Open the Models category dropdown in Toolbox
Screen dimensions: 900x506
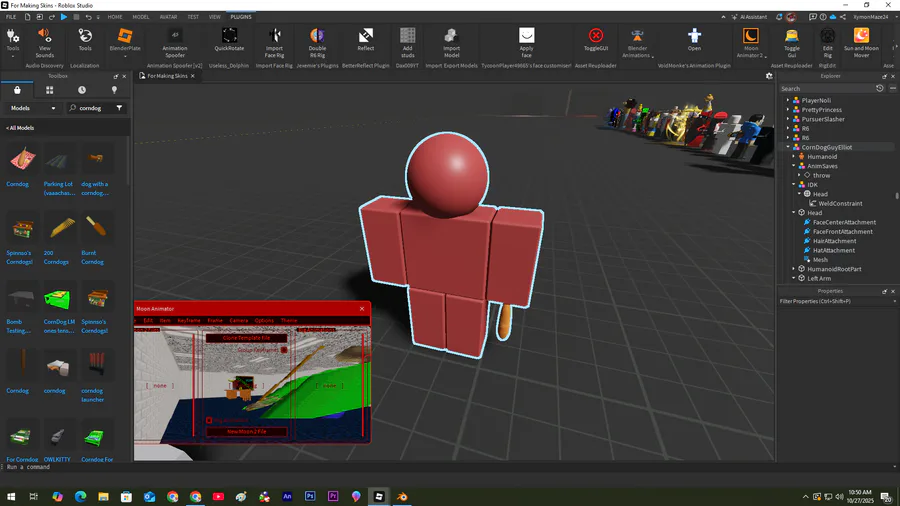point(33,108)
